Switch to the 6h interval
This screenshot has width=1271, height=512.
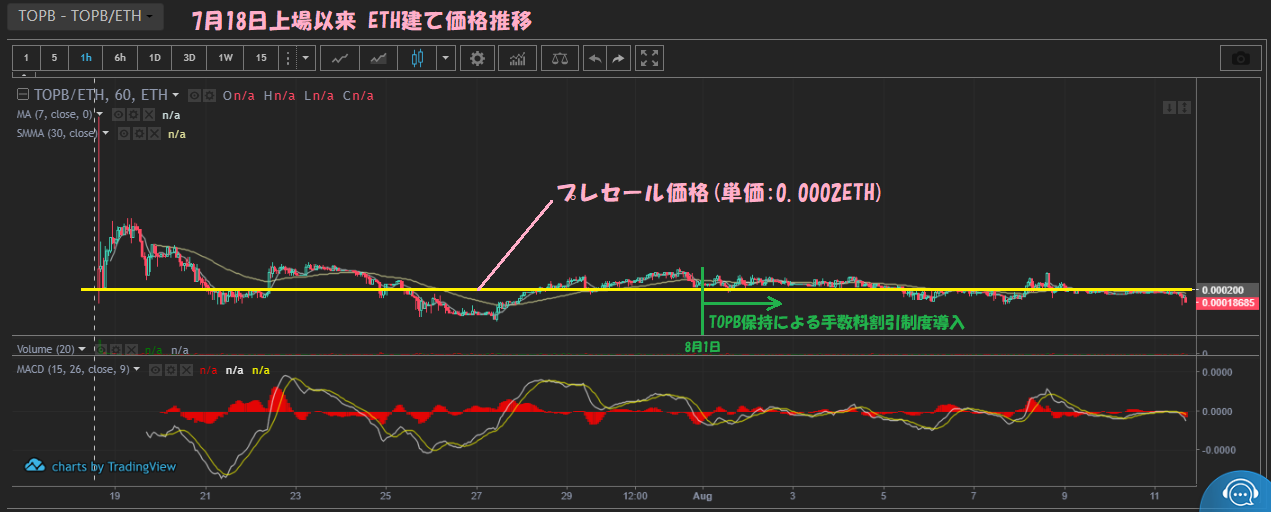pyautogui.click(x=120, y=58)
